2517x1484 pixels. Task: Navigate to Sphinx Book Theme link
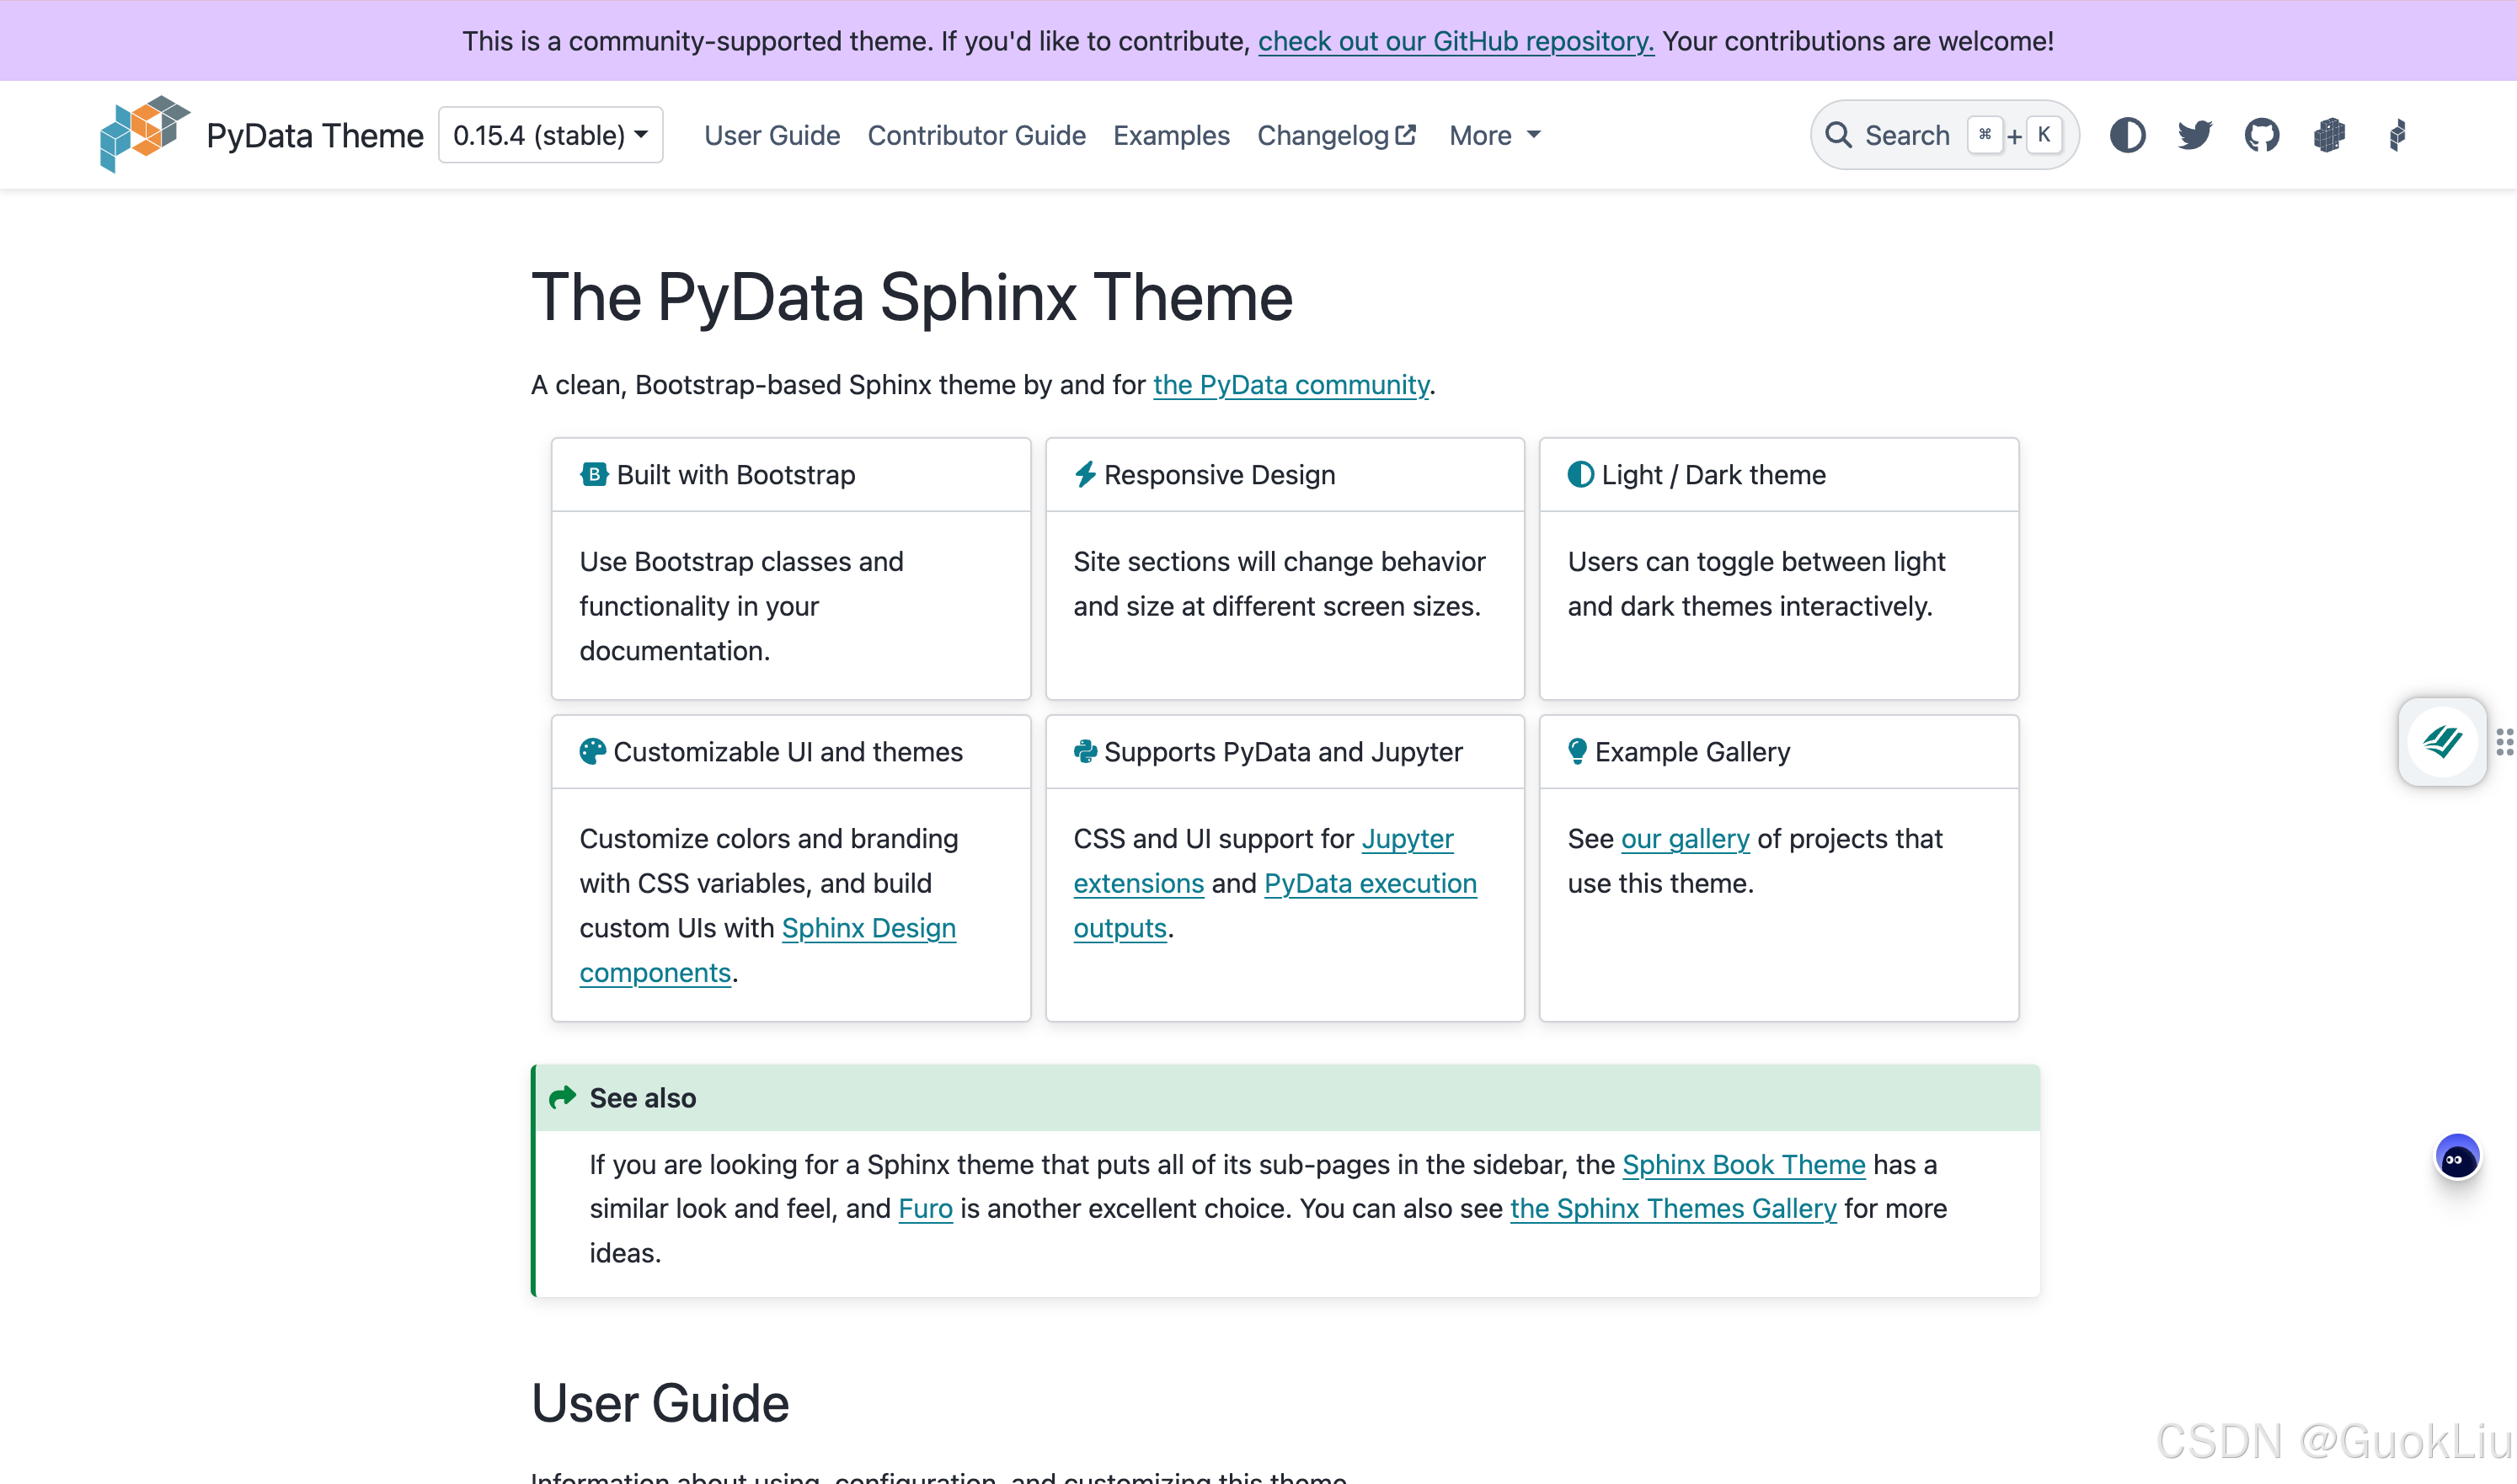pyautogui.click(x=1745, y=1164)
